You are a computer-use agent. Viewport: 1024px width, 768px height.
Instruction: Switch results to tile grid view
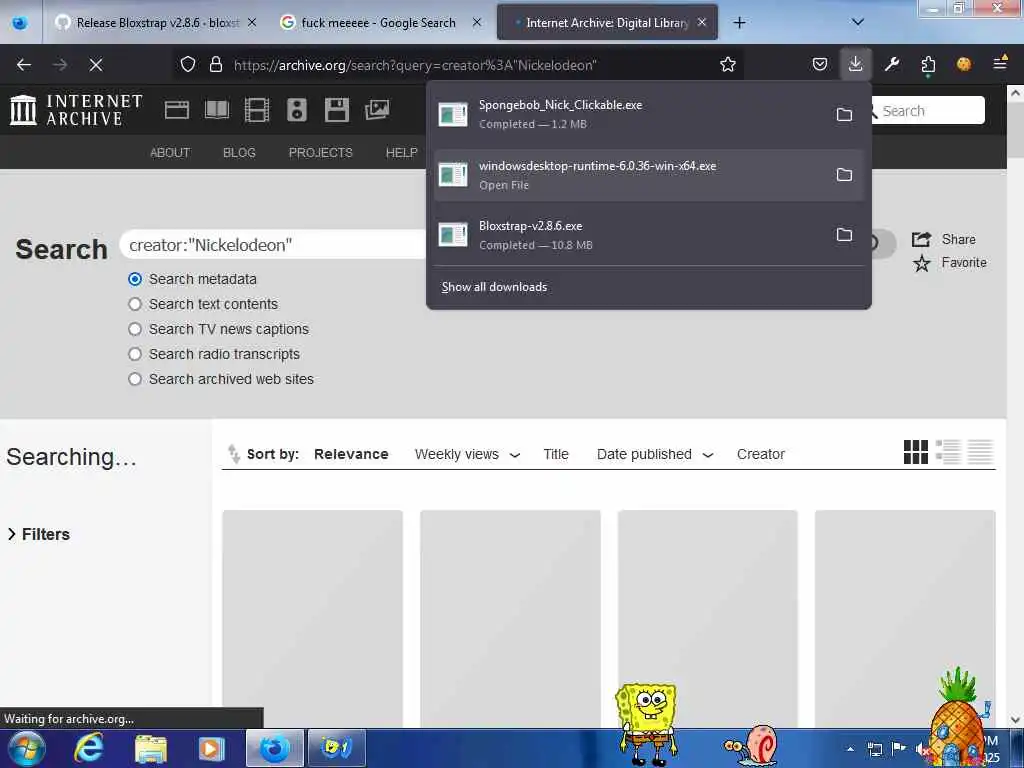[x=916, y=452]
